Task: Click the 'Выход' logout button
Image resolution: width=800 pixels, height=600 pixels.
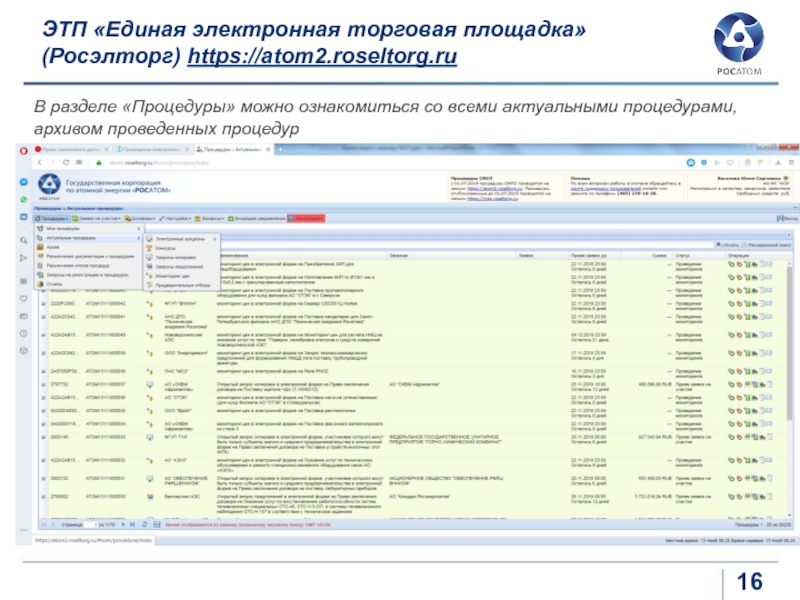Action: tap(787, 218)
